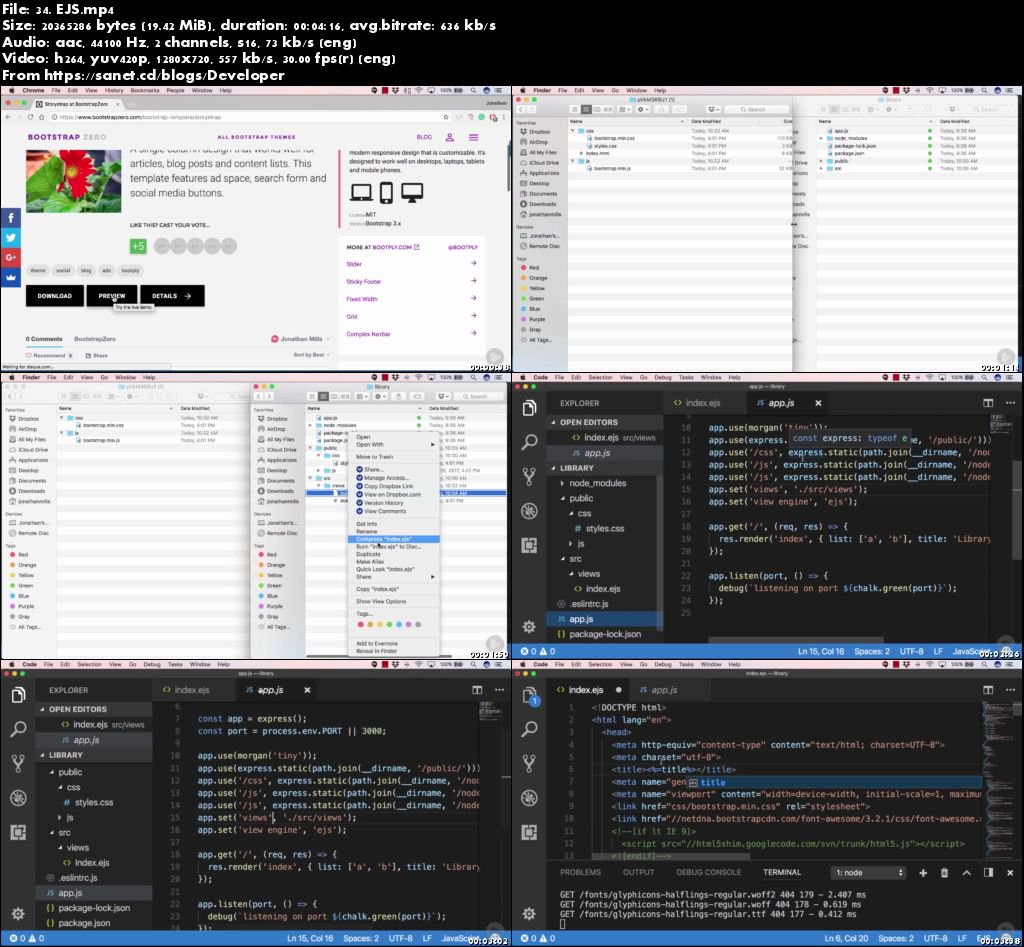Click Chrome's address bar showing bootstrapzero.com

[x=248, y=117]
